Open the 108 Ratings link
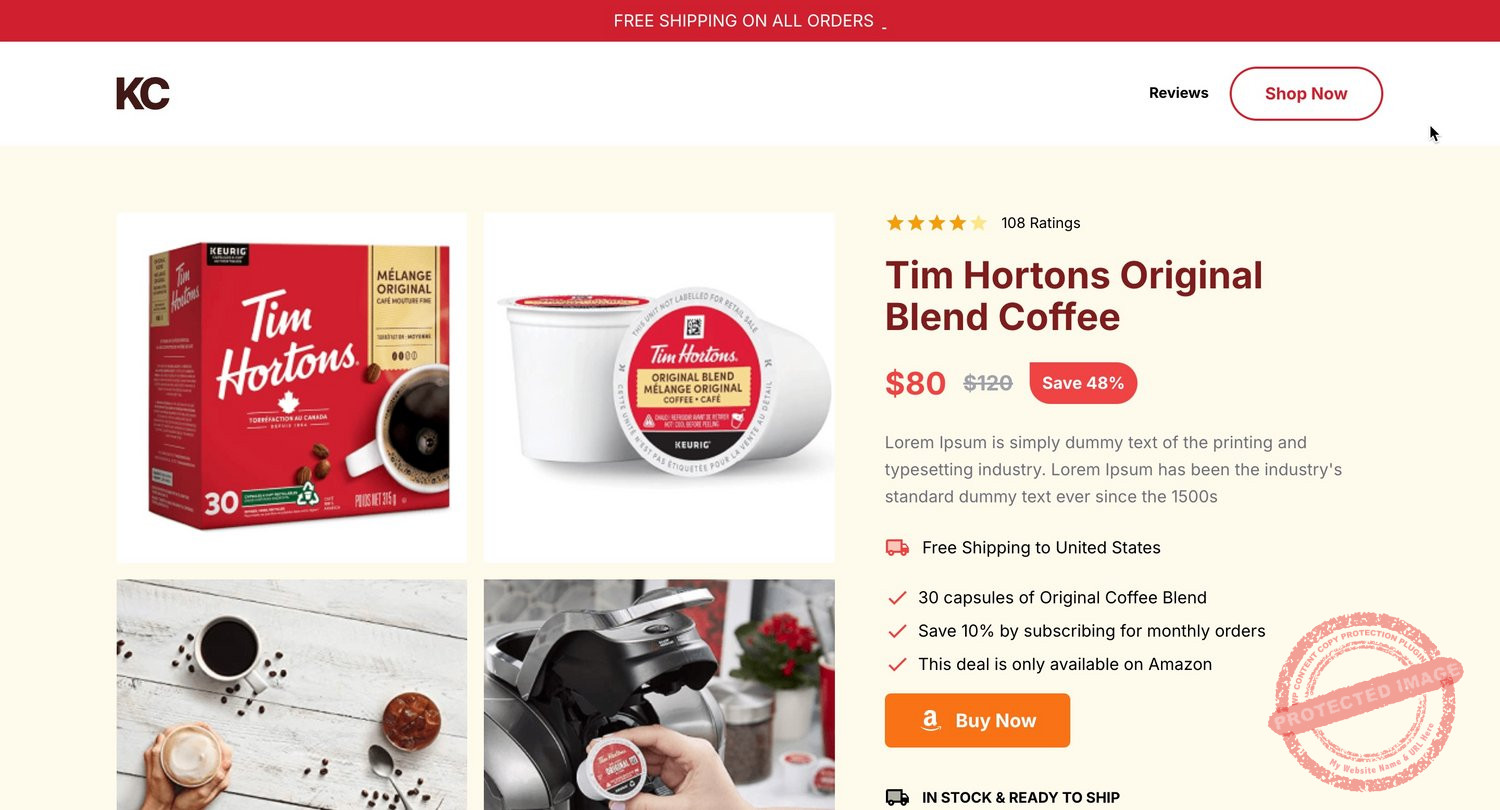This screenshot has height=810, width=1500. (1040, 223)
